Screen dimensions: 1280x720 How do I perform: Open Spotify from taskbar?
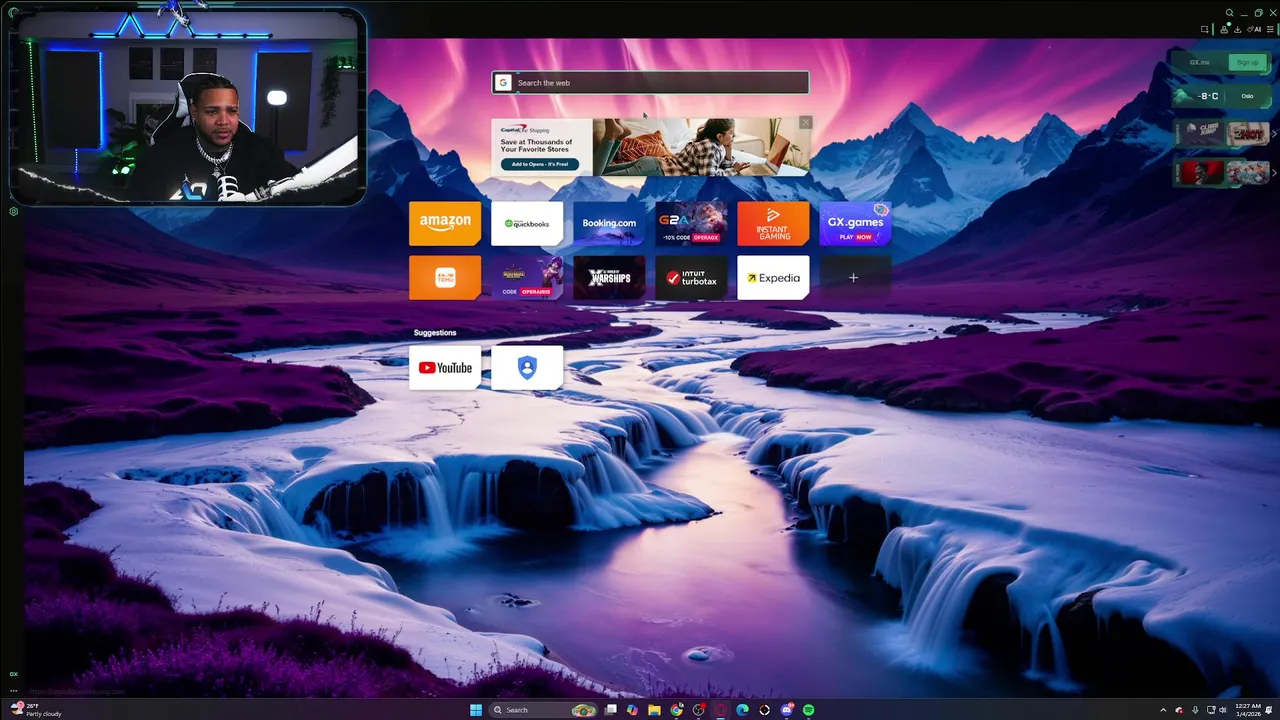[808, 710]
